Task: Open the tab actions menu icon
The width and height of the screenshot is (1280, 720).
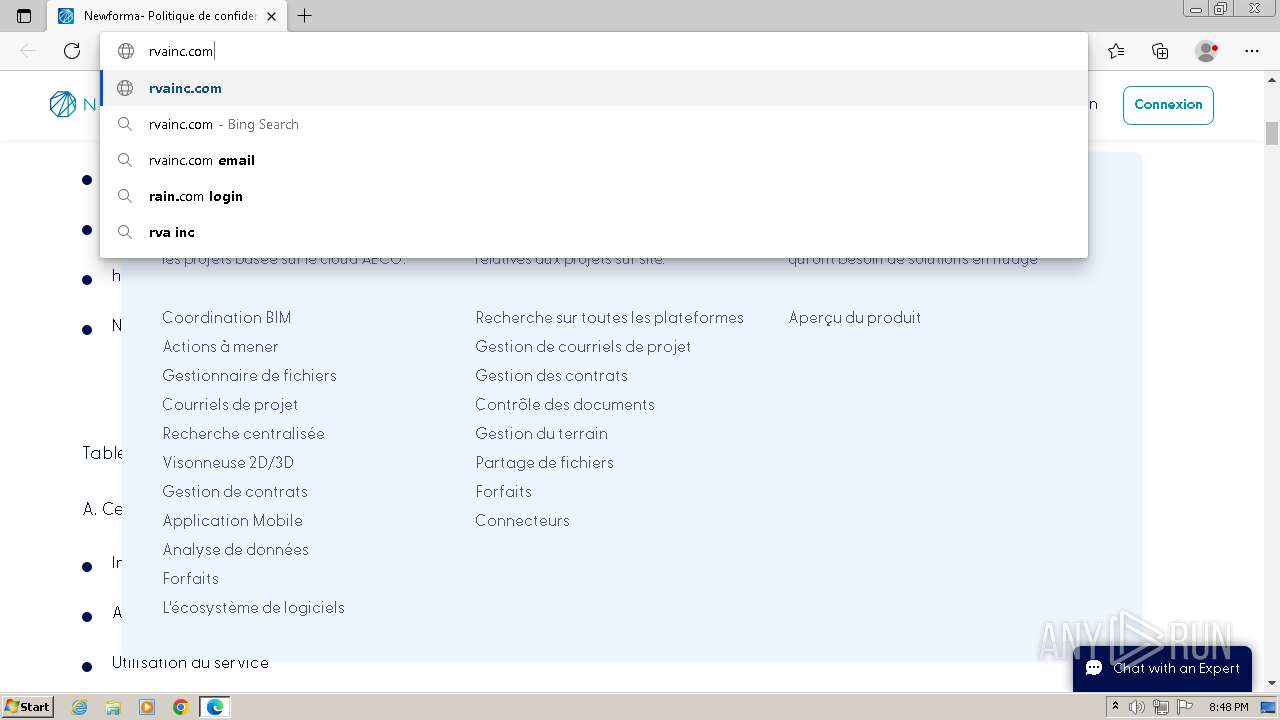Action: pyautogui.click(x=24, y=16)
